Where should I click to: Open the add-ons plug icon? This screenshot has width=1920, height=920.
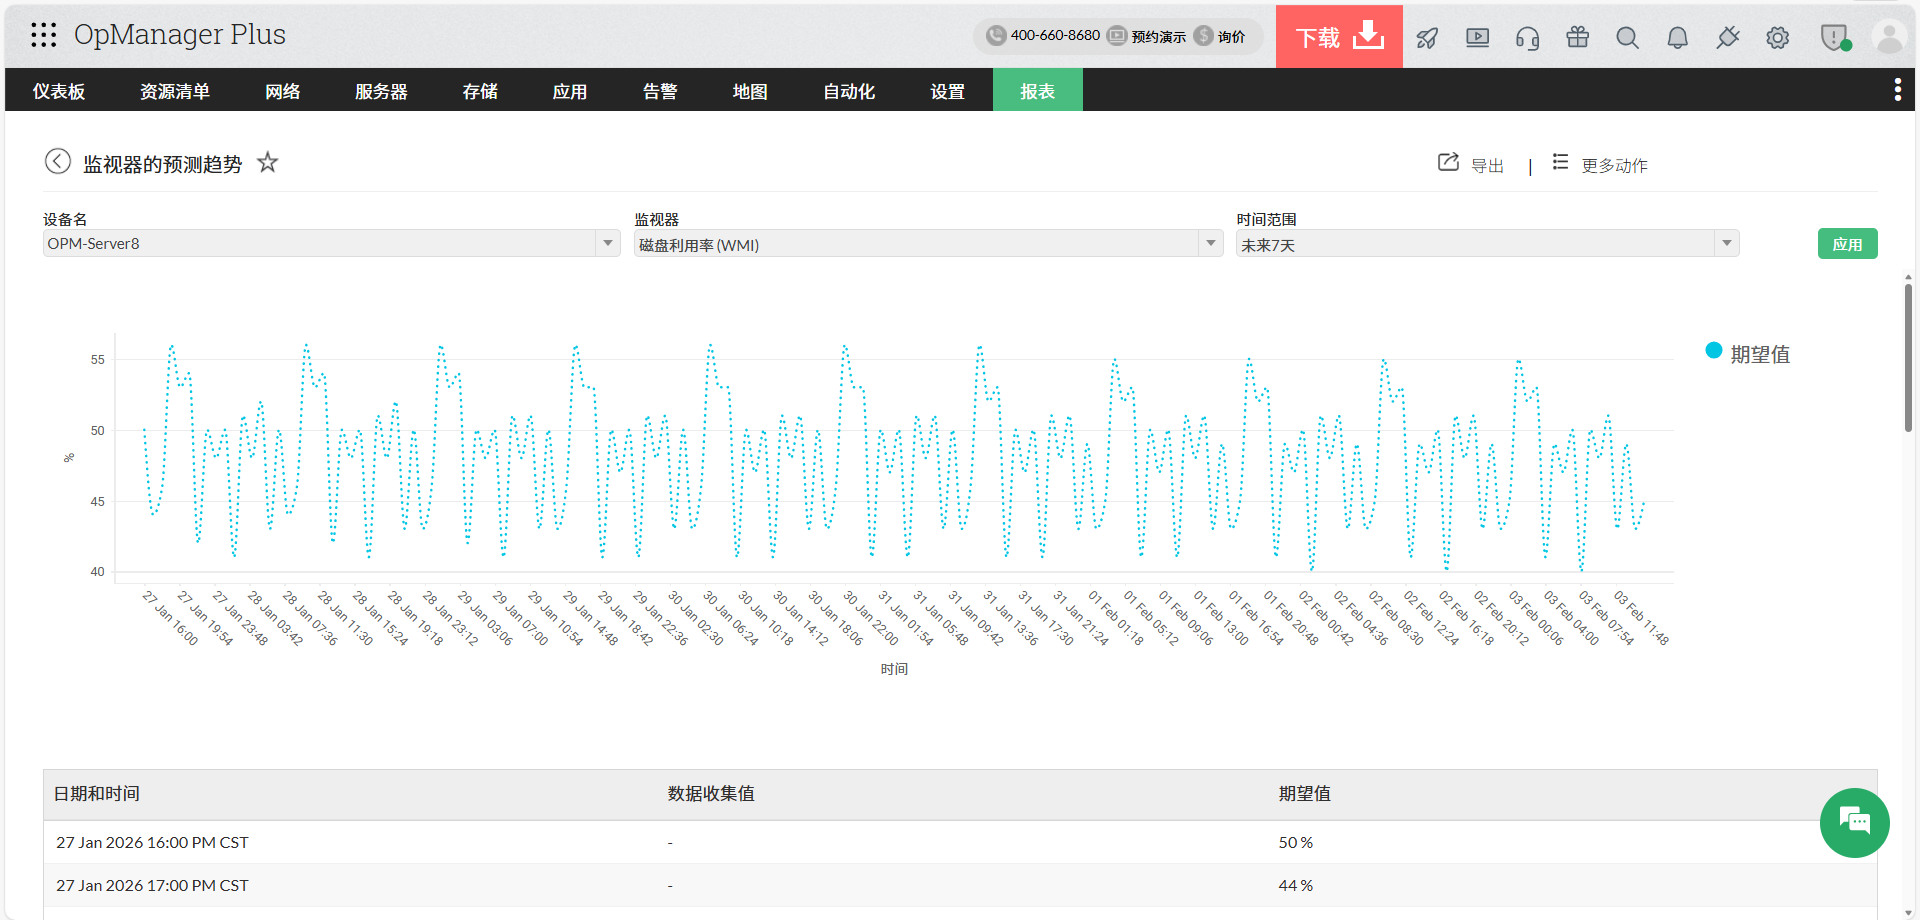(x=1727, y=37)
